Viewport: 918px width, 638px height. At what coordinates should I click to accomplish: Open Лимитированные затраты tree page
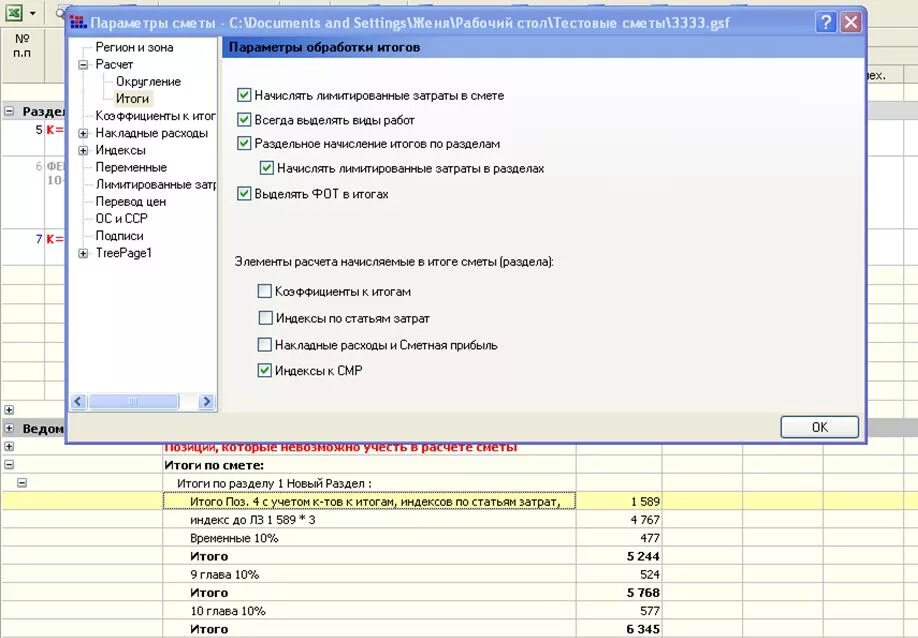155,184
